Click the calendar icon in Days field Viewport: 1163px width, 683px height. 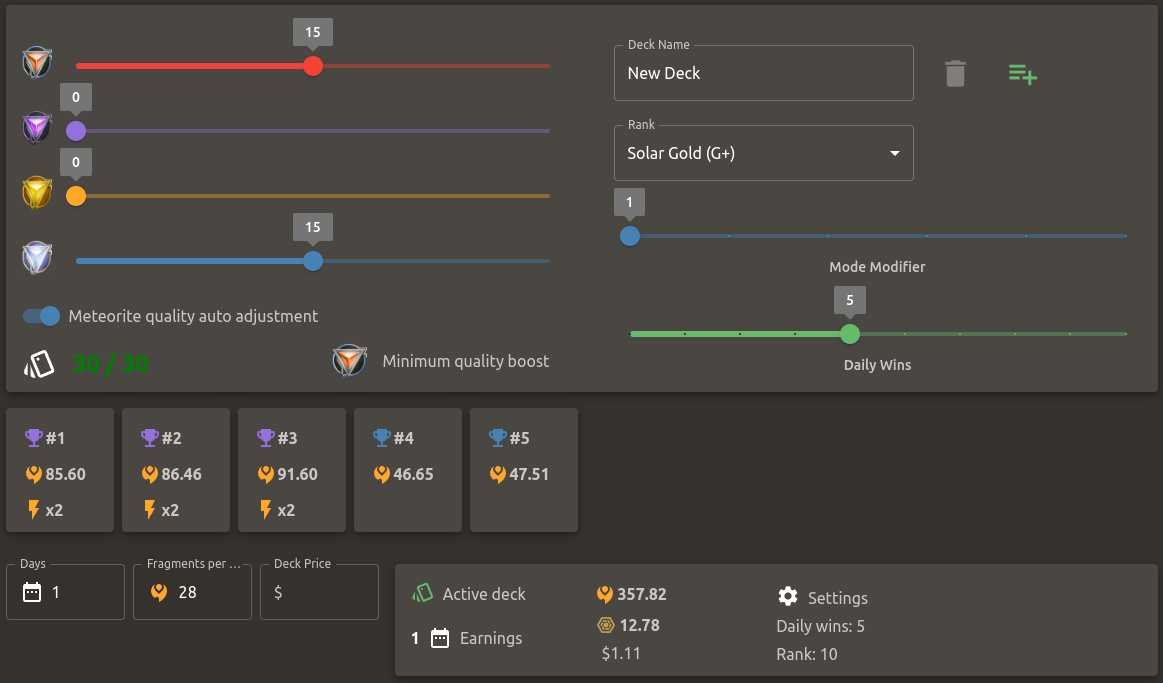click(x=32, y=592)
